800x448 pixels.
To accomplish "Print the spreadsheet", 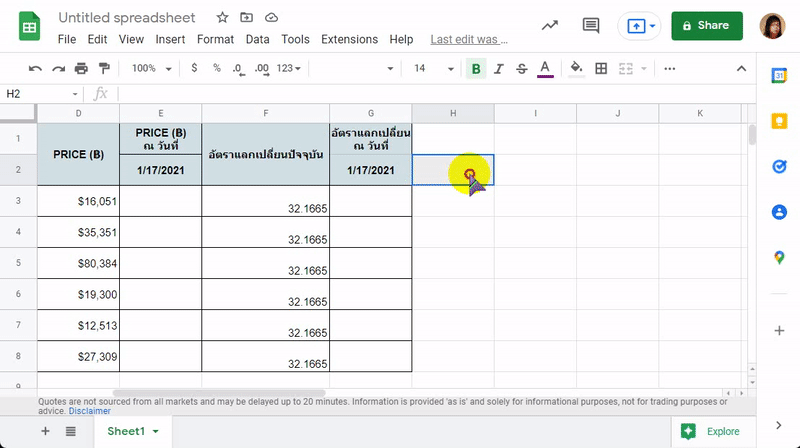I will coord(81,68).
